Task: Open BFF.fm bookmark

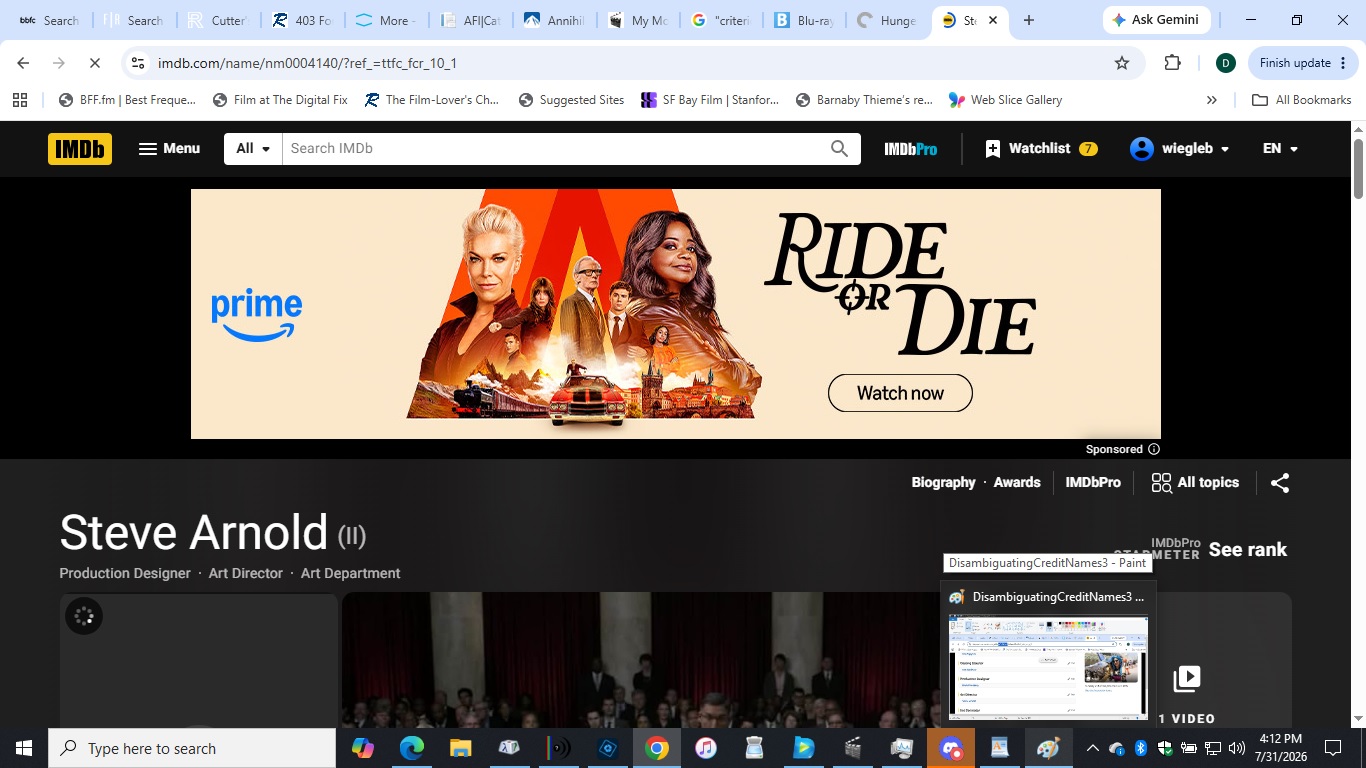Action: [128, 100]
